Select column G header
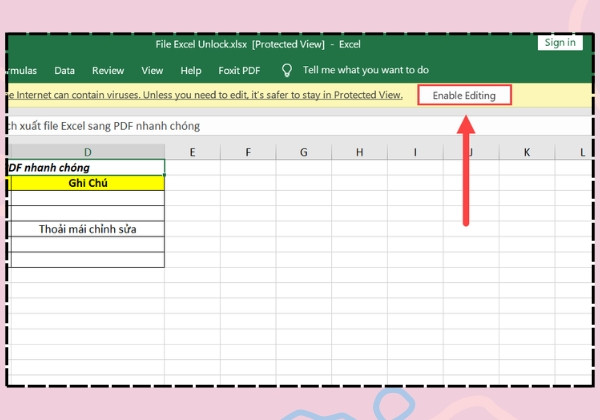Image resolution: width=600 pixels, height=420 pixels. 304,152
